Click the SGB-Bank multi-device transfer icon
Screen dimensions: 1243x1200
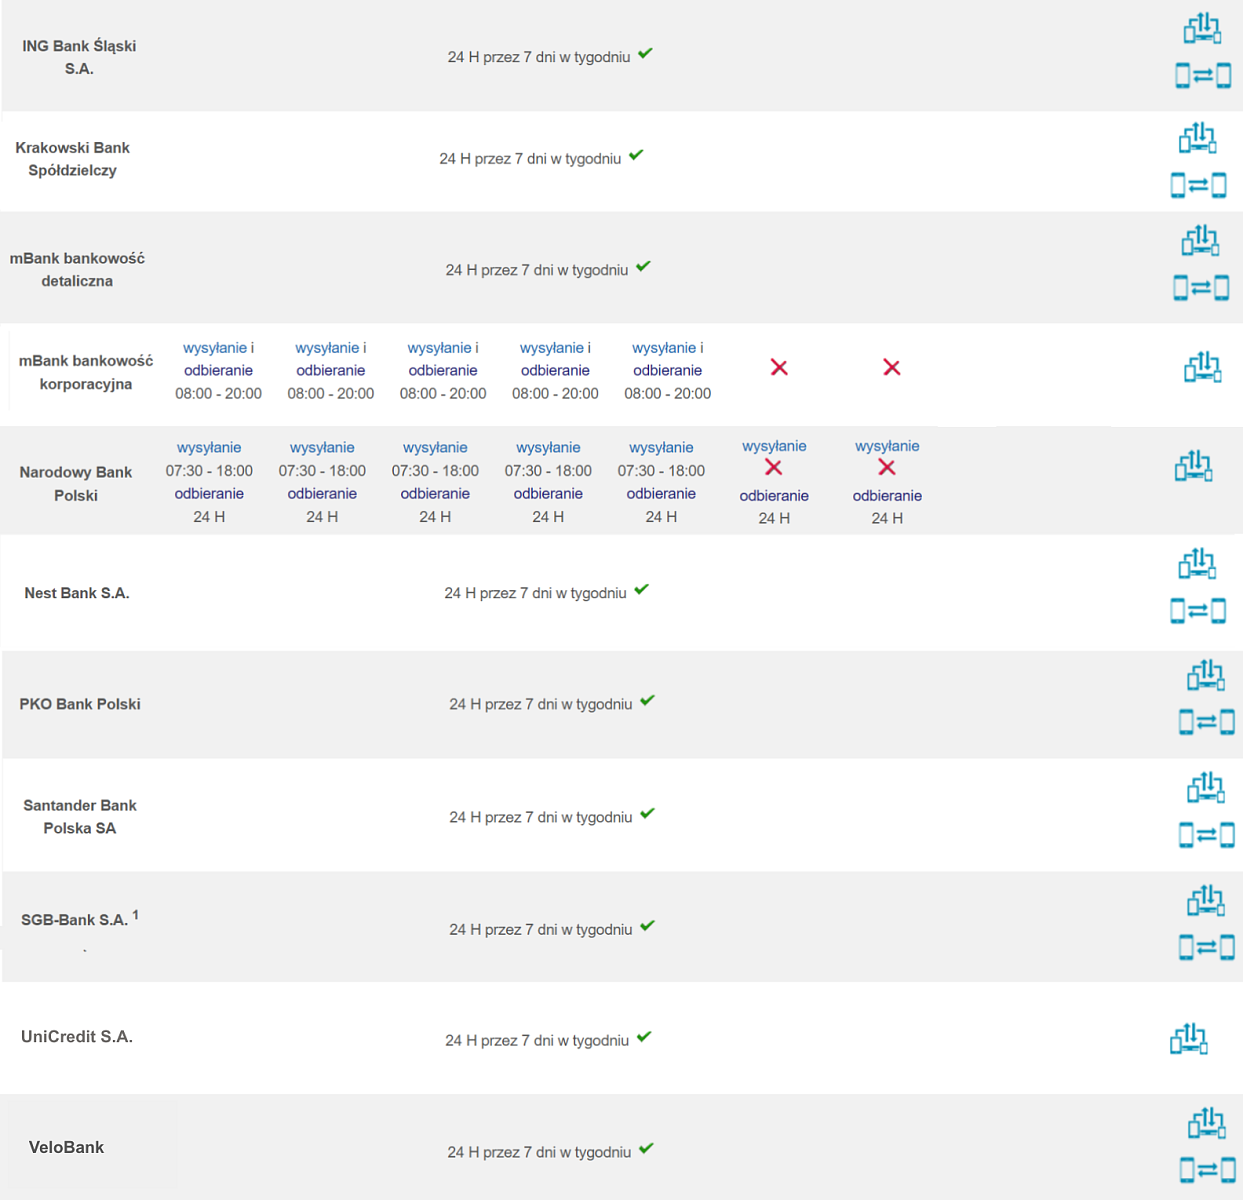coord(1206,901)
